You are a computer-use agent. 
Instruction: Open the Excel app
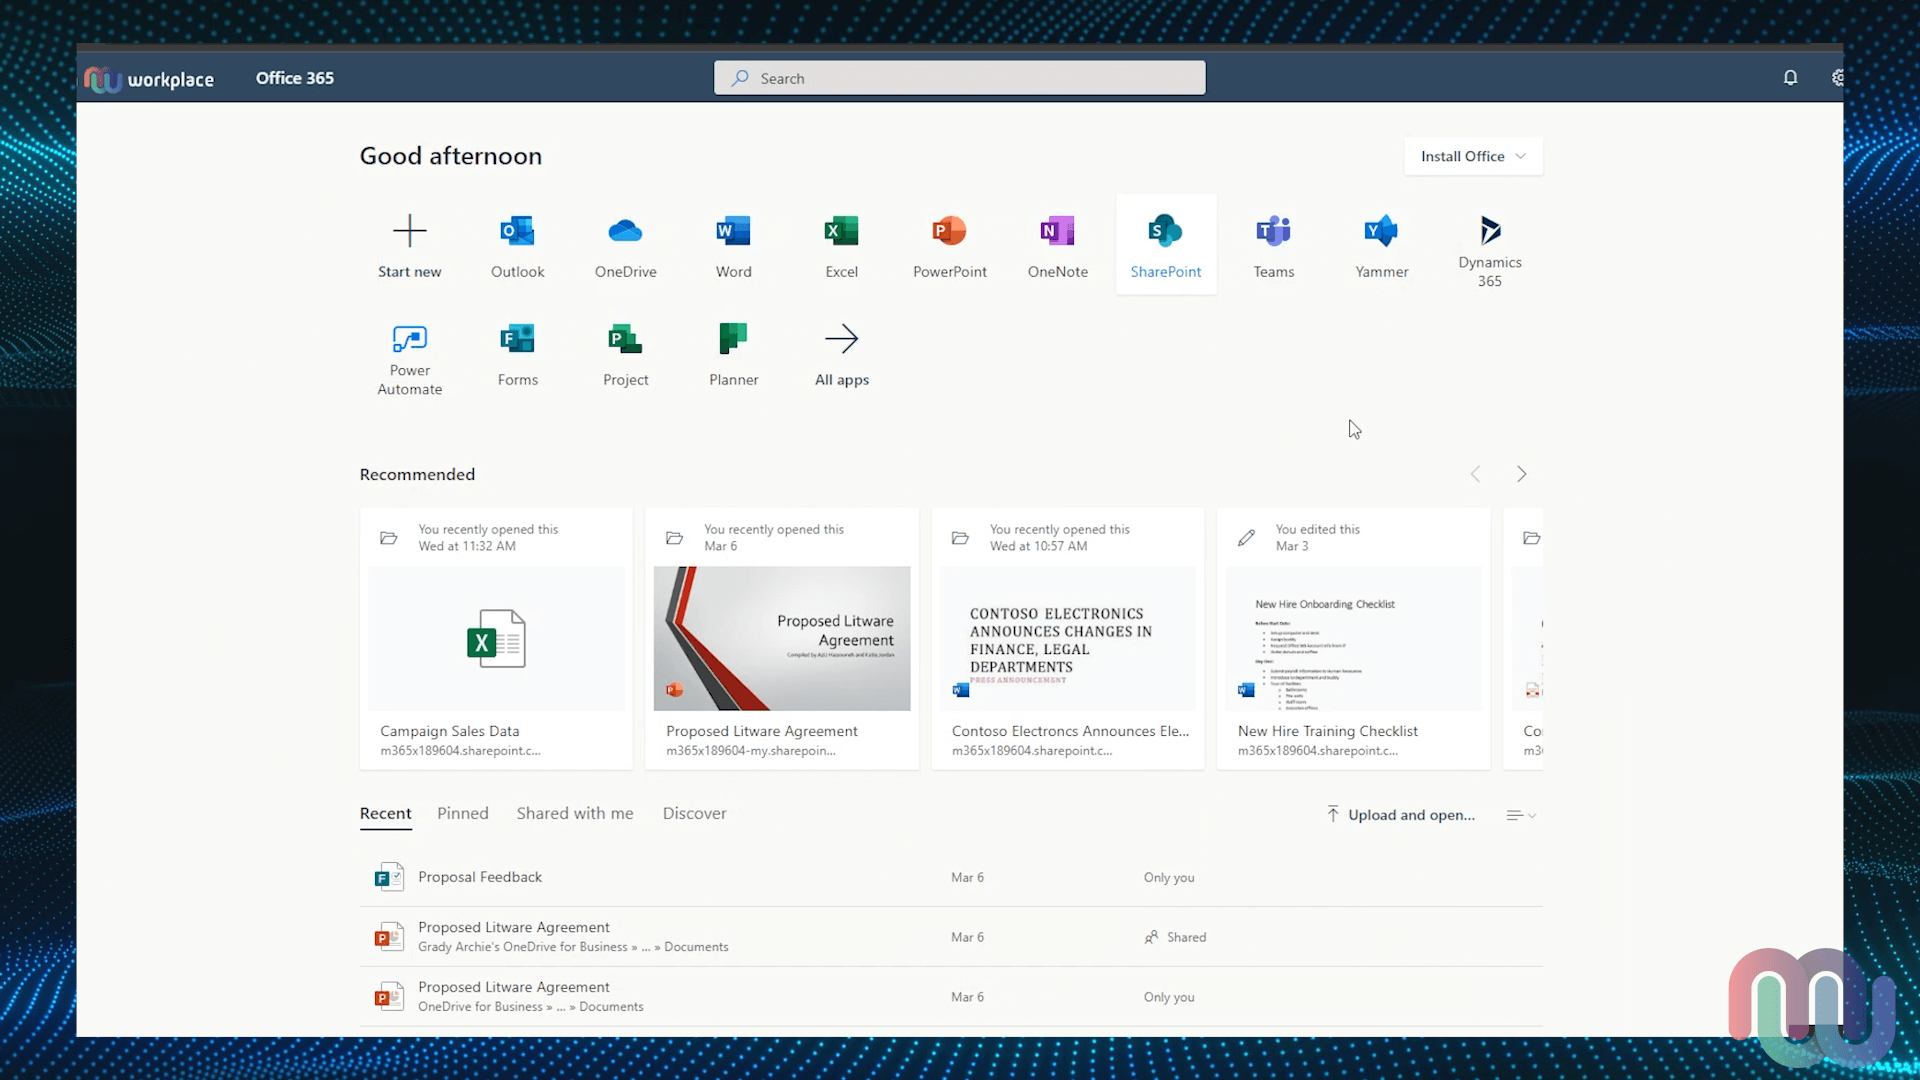841,245
